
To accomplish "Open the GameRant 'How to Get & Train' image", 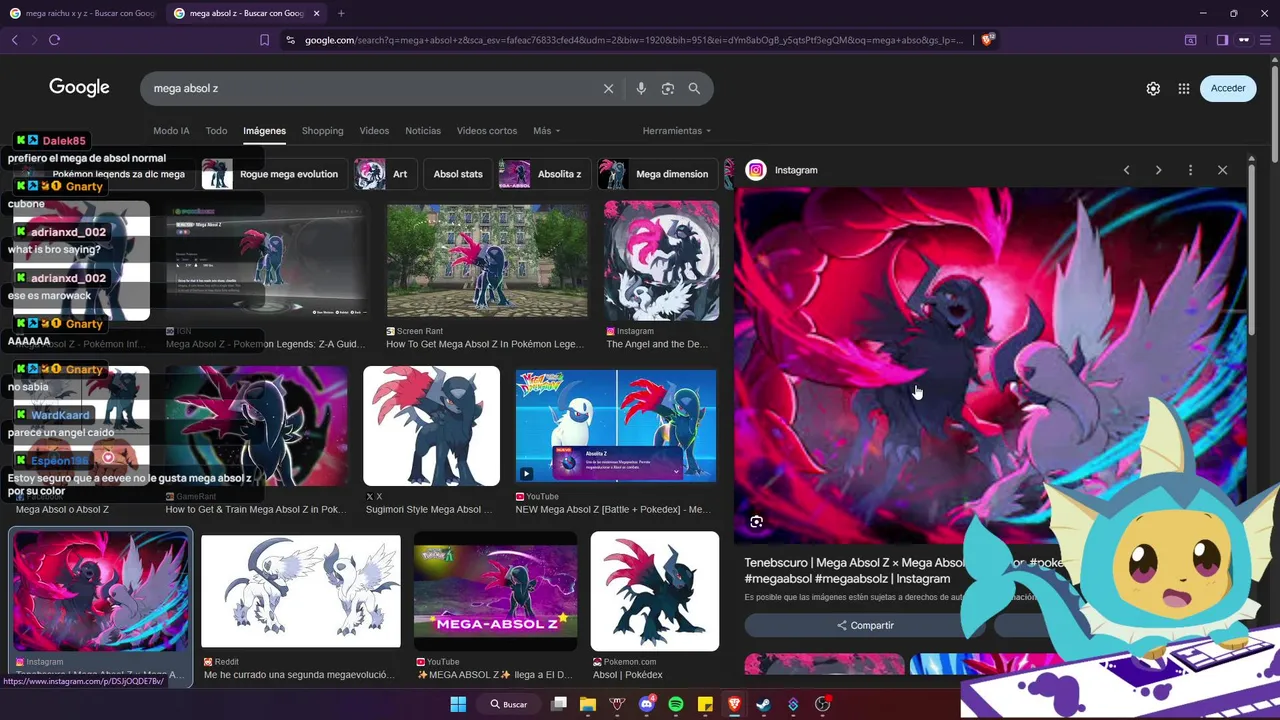I will coord(256,426).
